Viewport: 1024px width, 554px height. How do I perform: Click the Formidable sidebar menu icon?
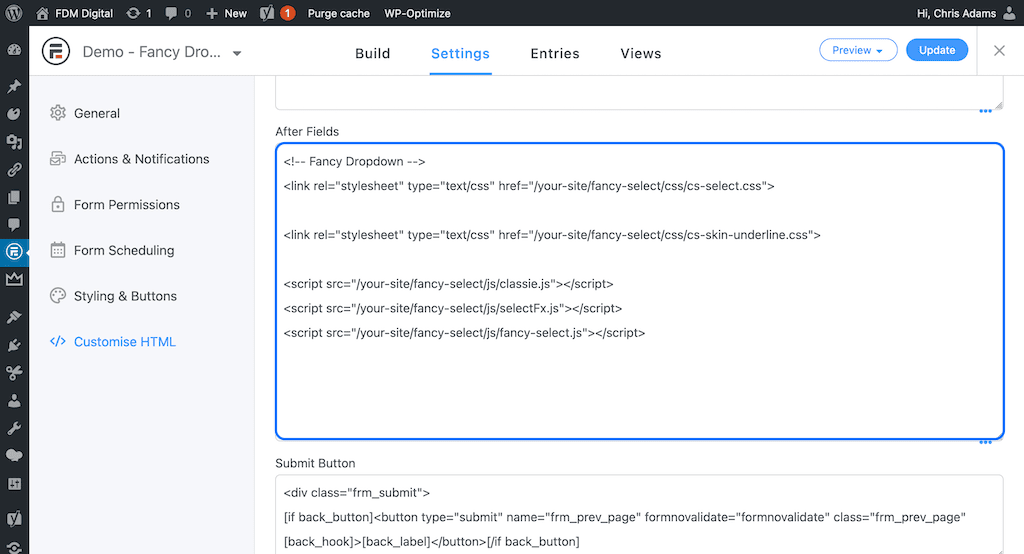14,251
